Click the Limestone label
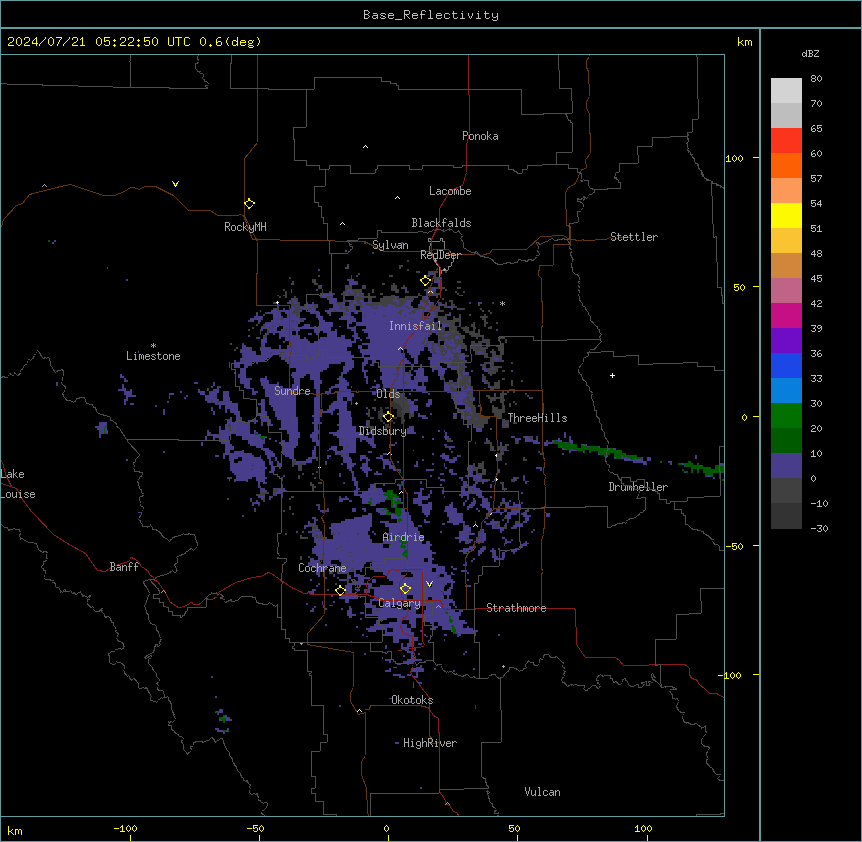The height and width of the screenshot is (842, 862). [x=153, y=356]
